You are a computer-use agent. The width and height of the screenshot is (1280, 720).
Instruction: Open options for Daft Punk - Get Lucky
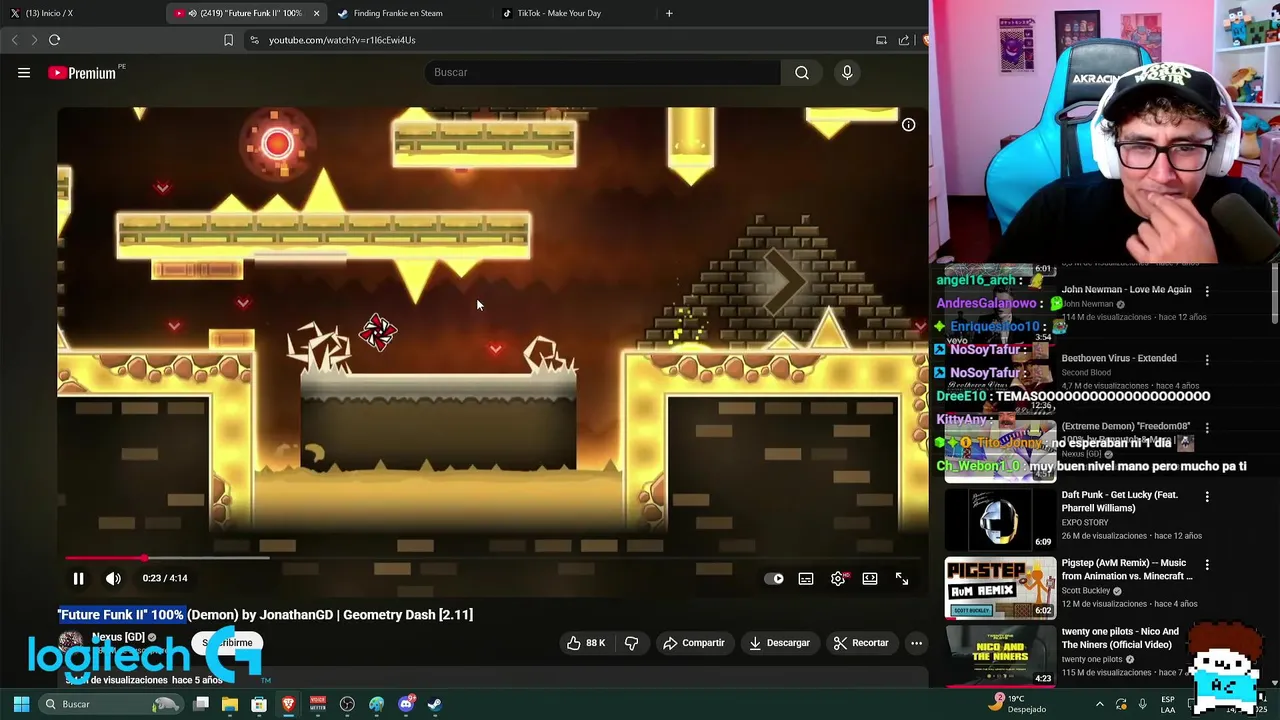1207,496
